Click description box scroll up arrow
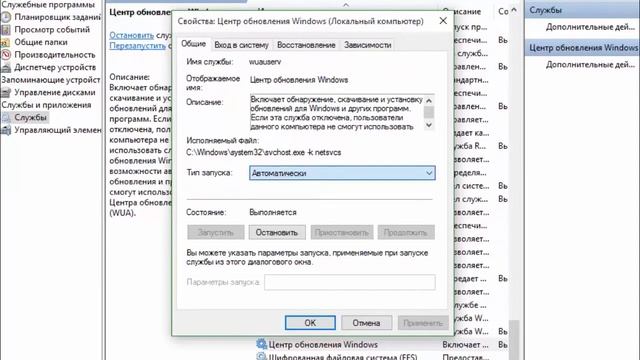Image resolution: width=640 pixels, height=360 pixels. (x=429, y=100)
